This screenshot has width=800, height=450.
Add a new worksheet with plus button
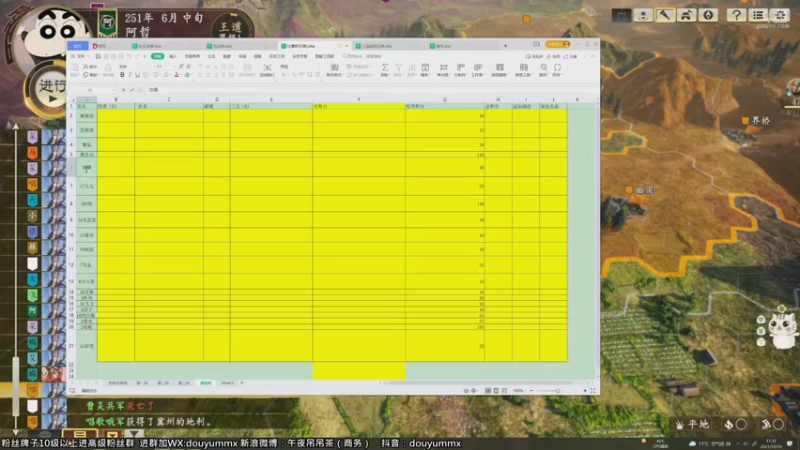242,383
